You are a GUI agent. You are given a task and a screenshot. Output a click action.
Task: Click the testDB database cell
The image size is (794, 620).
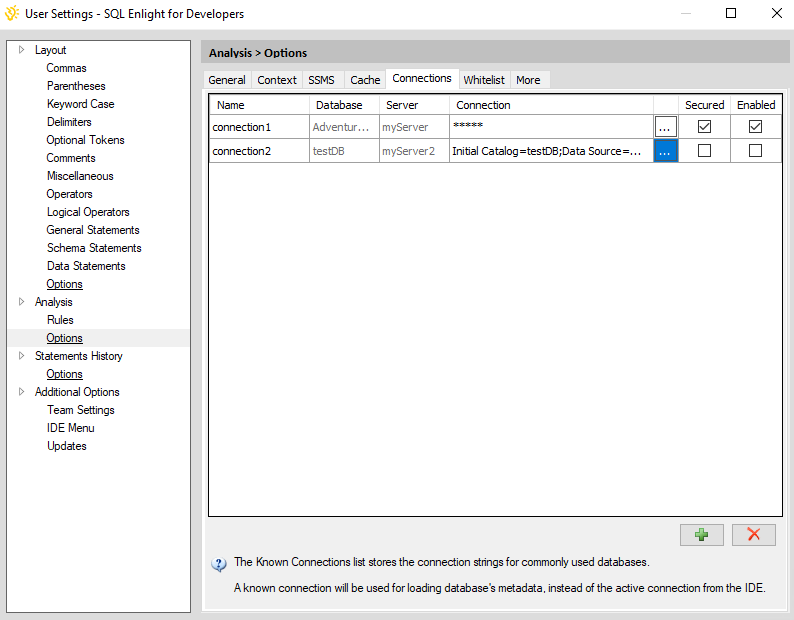pos(344,151)
